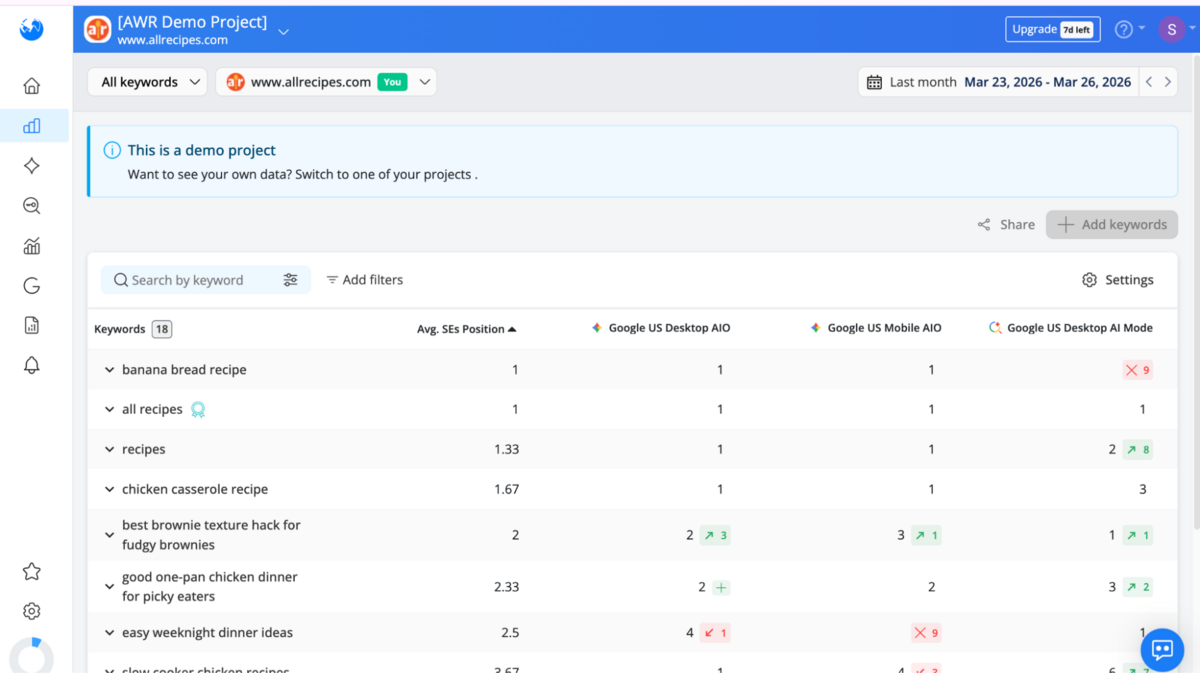This screenshot has width=1200, height=673.
Task: Click the 2.33 average position value
Action: click(x=506, y=587)
